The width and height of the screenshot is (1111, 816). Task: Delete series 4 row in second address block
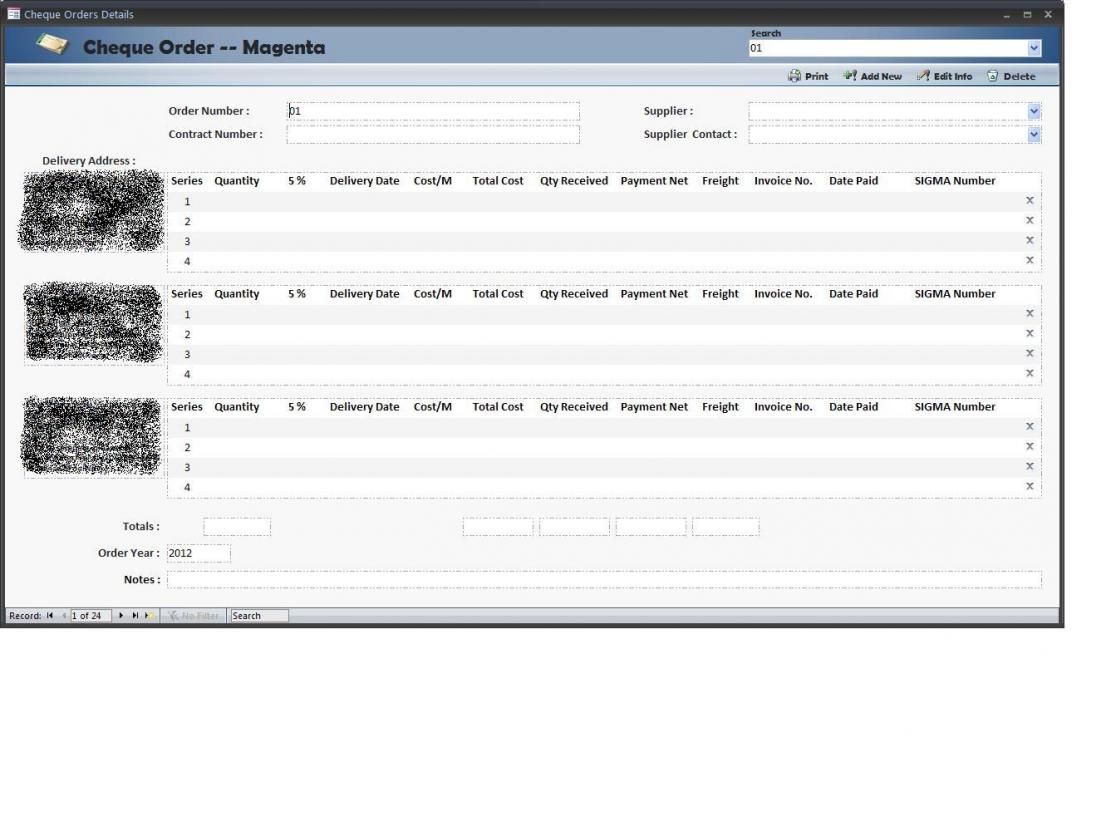(x=1030, y=373)
